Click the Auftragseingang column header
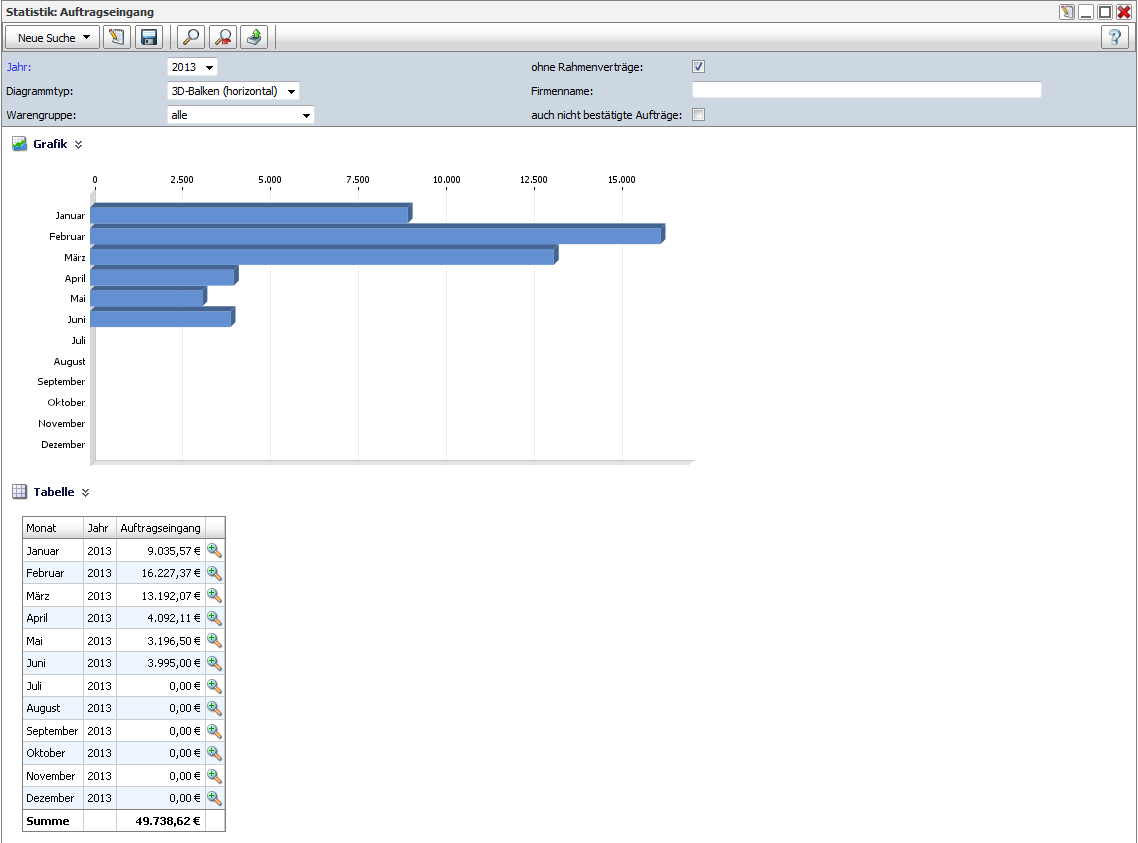The width and height of the screenshot is (1138, 843). [160, 528]
